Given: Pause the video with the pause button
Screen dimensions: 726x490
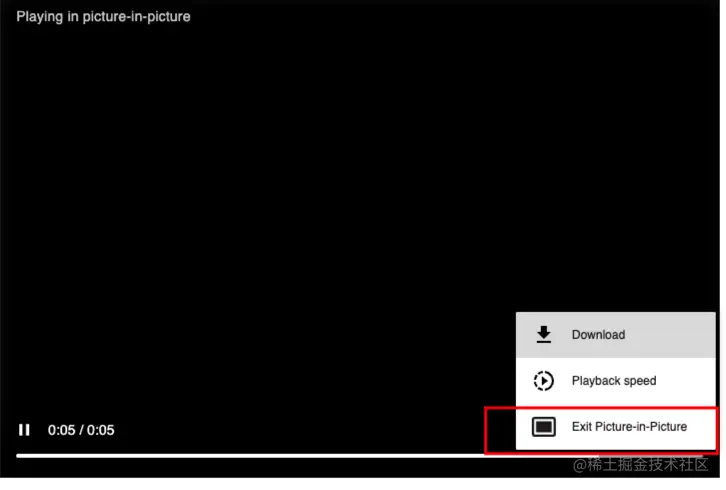Looking at the screenshot, I should pos(24,430).
